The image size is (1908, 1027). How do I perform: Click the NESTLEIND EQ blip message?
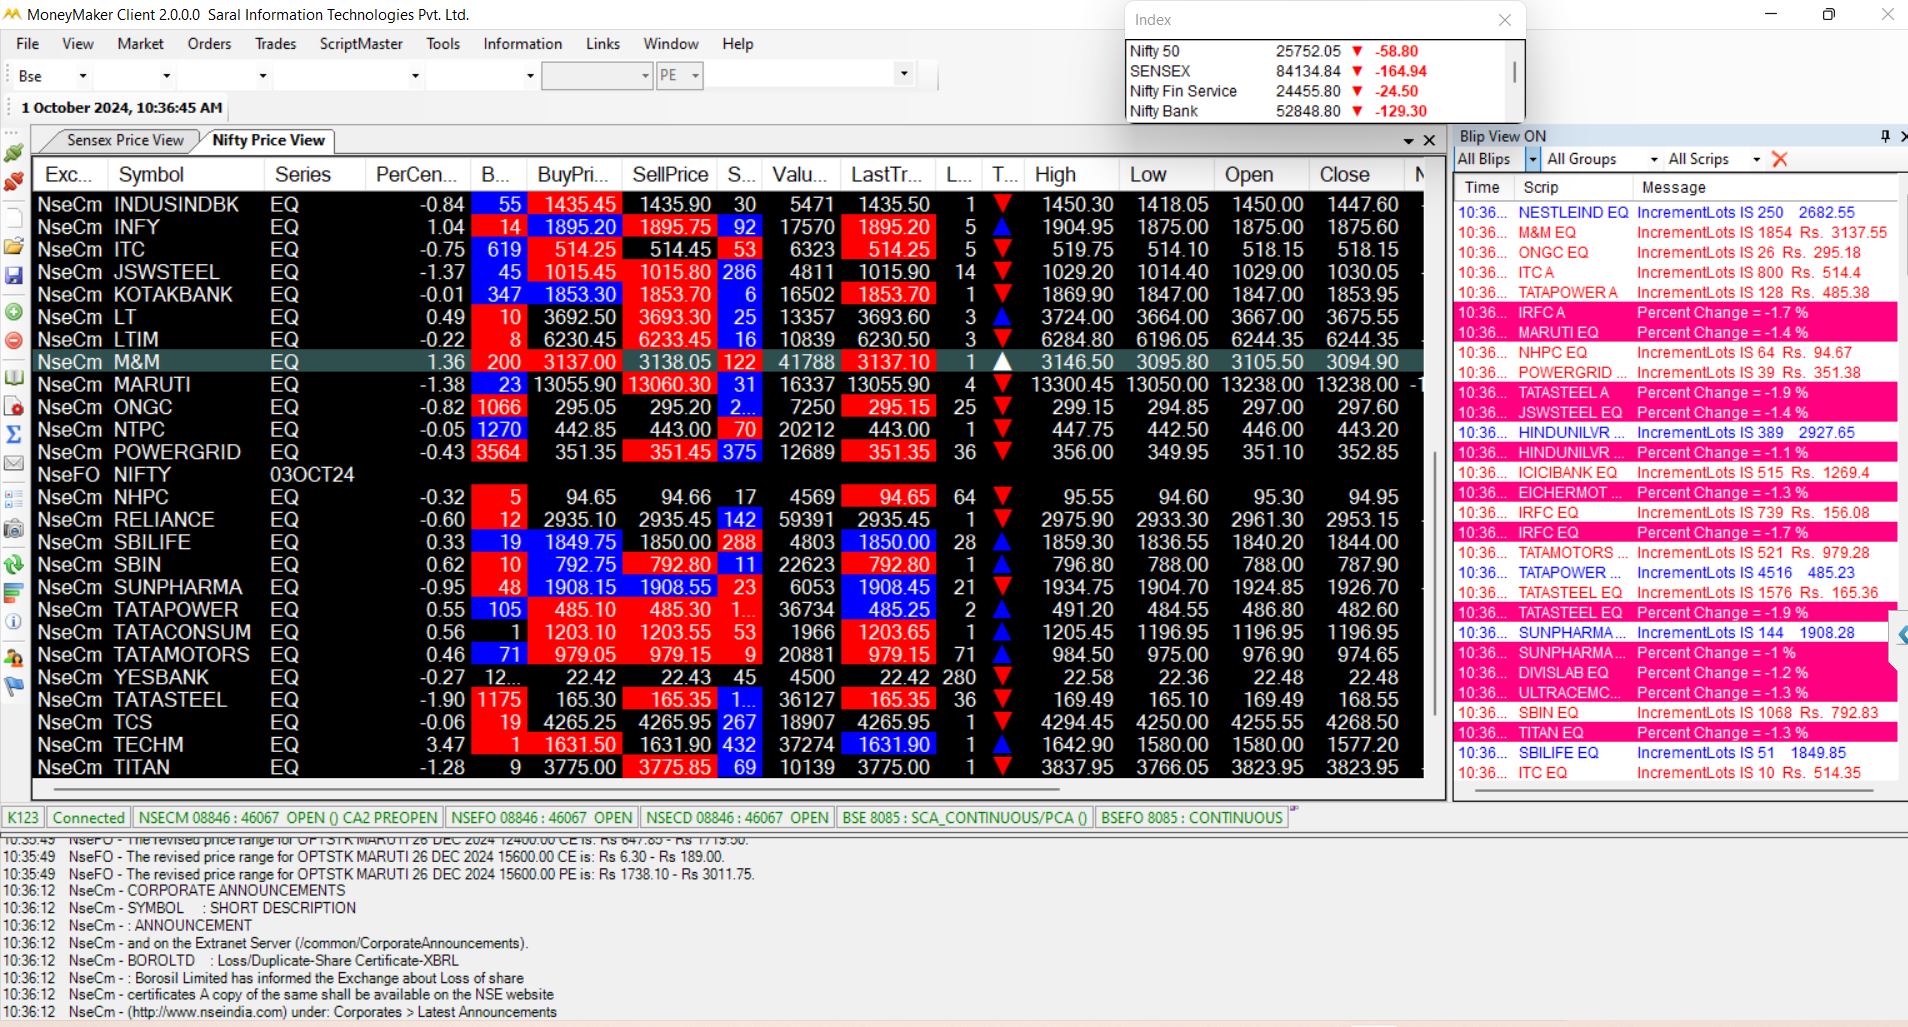(1675, 212)
